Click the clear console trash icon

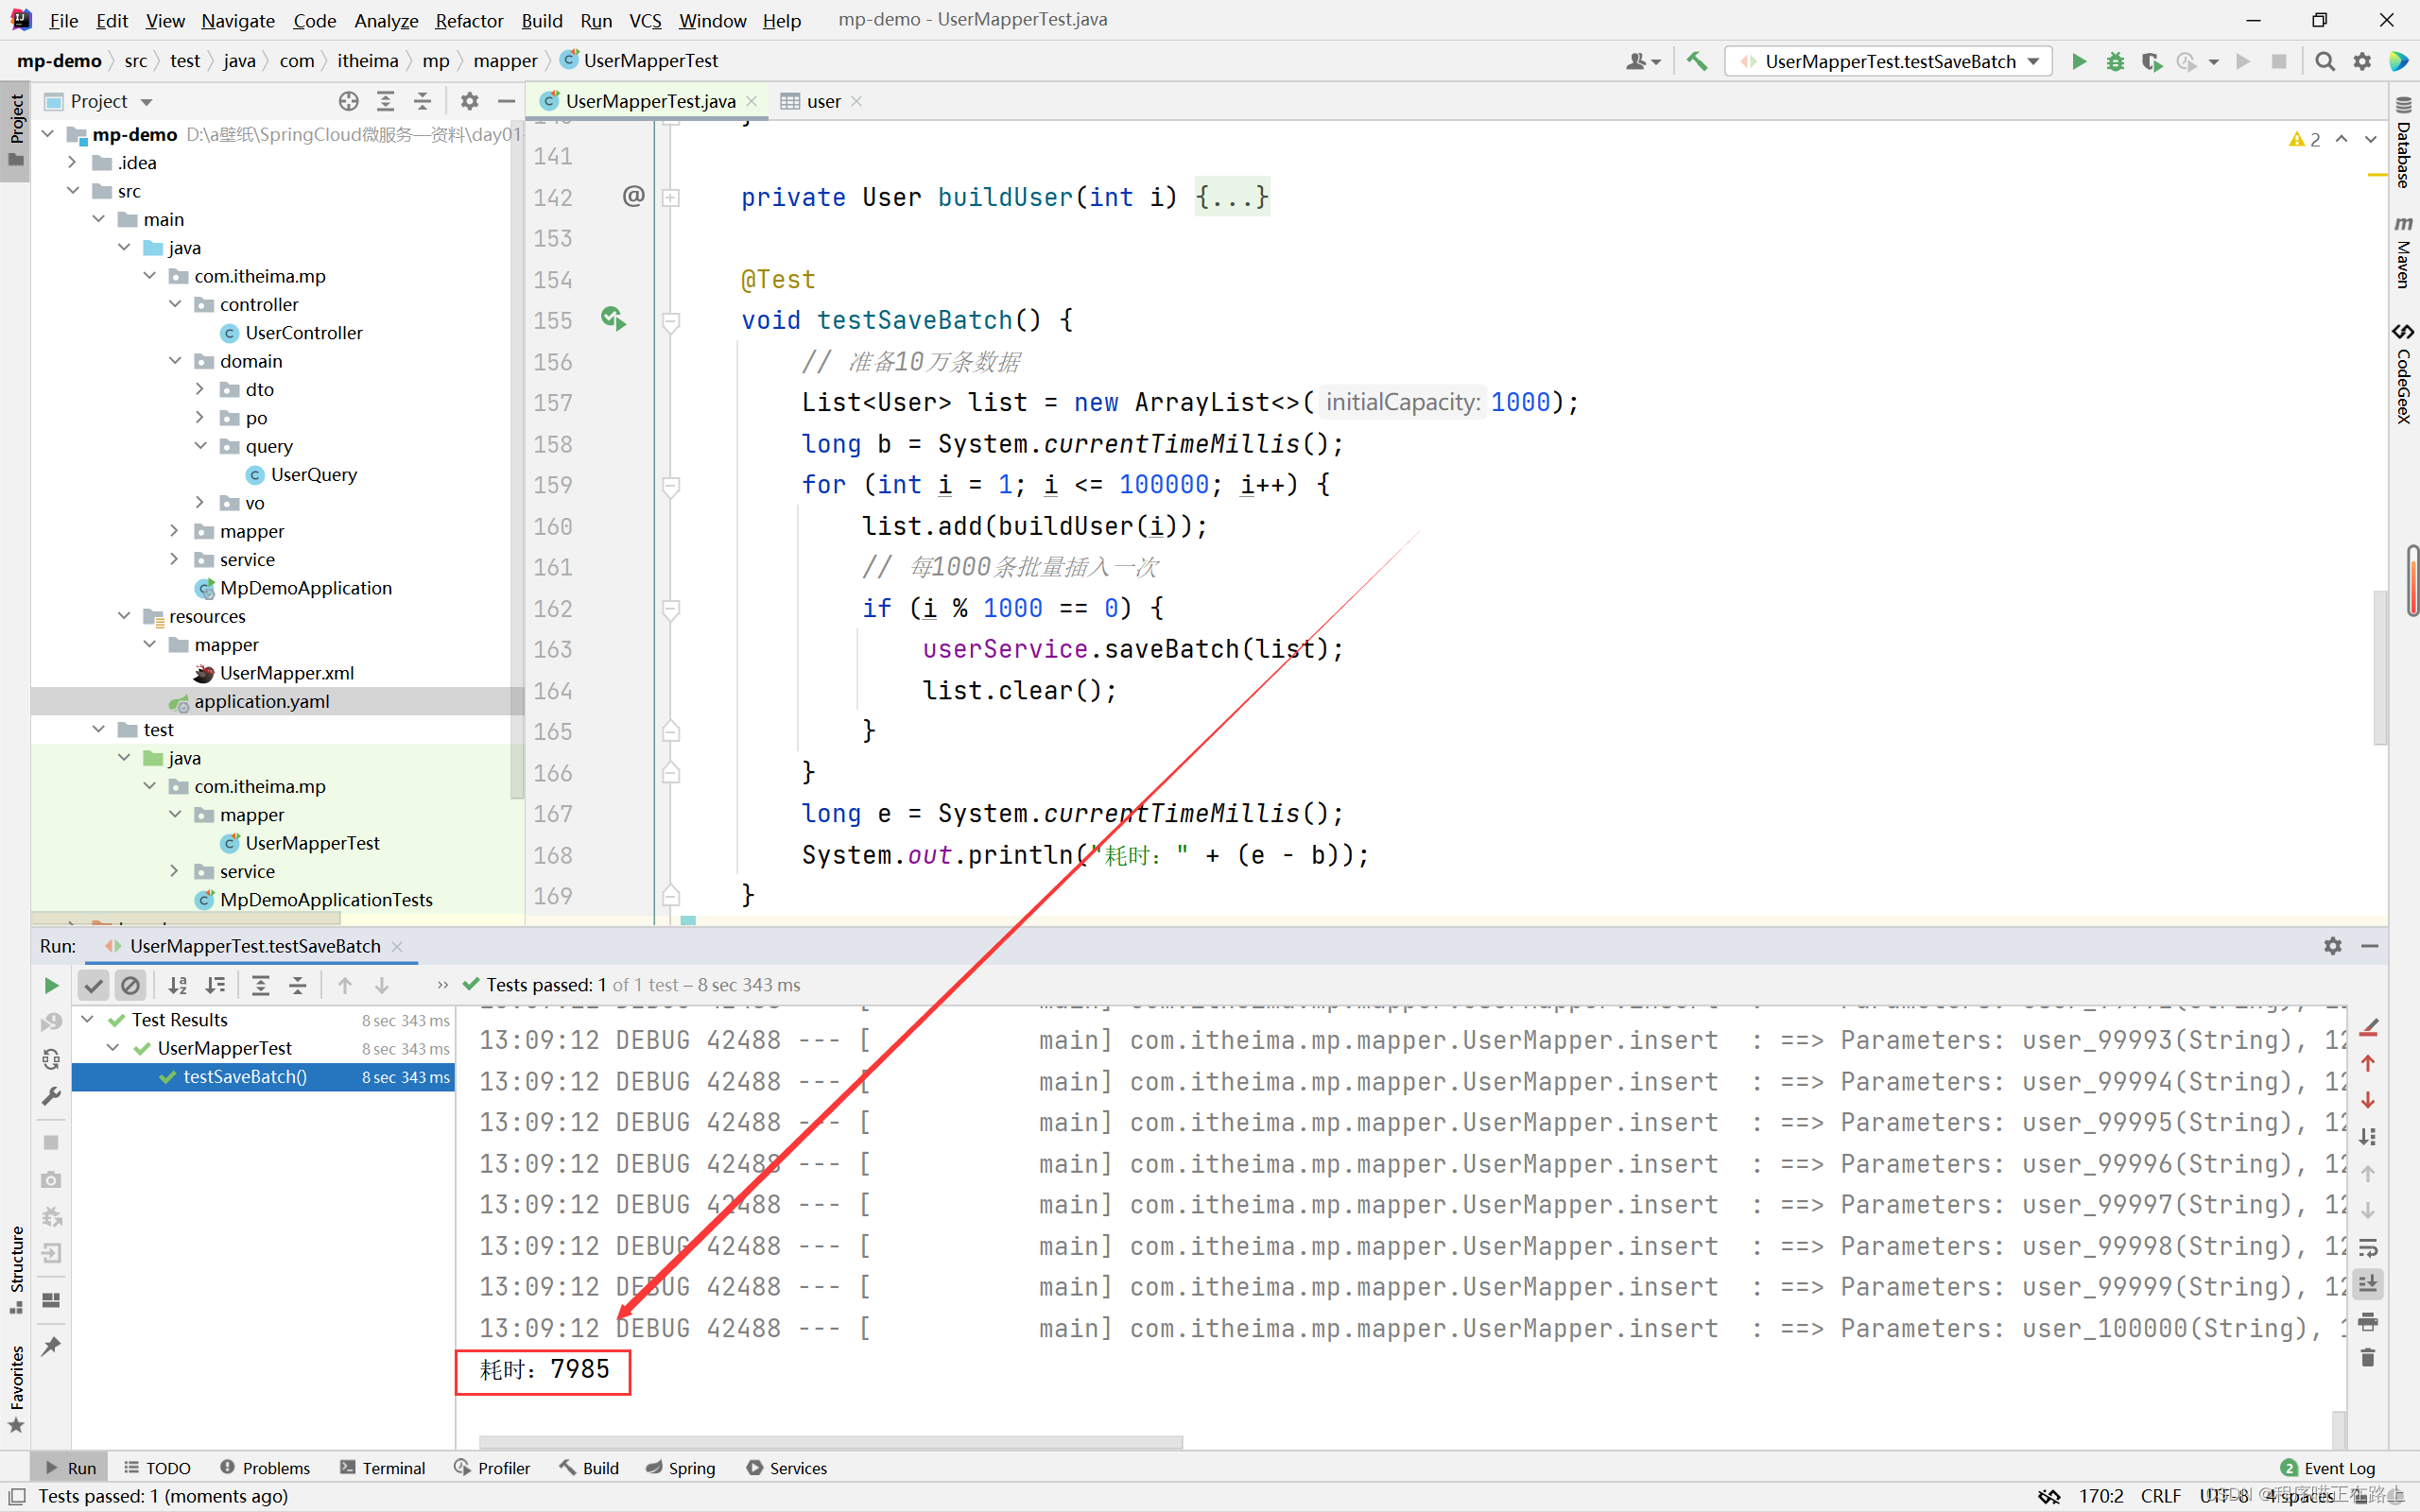click(2367, 1358)
